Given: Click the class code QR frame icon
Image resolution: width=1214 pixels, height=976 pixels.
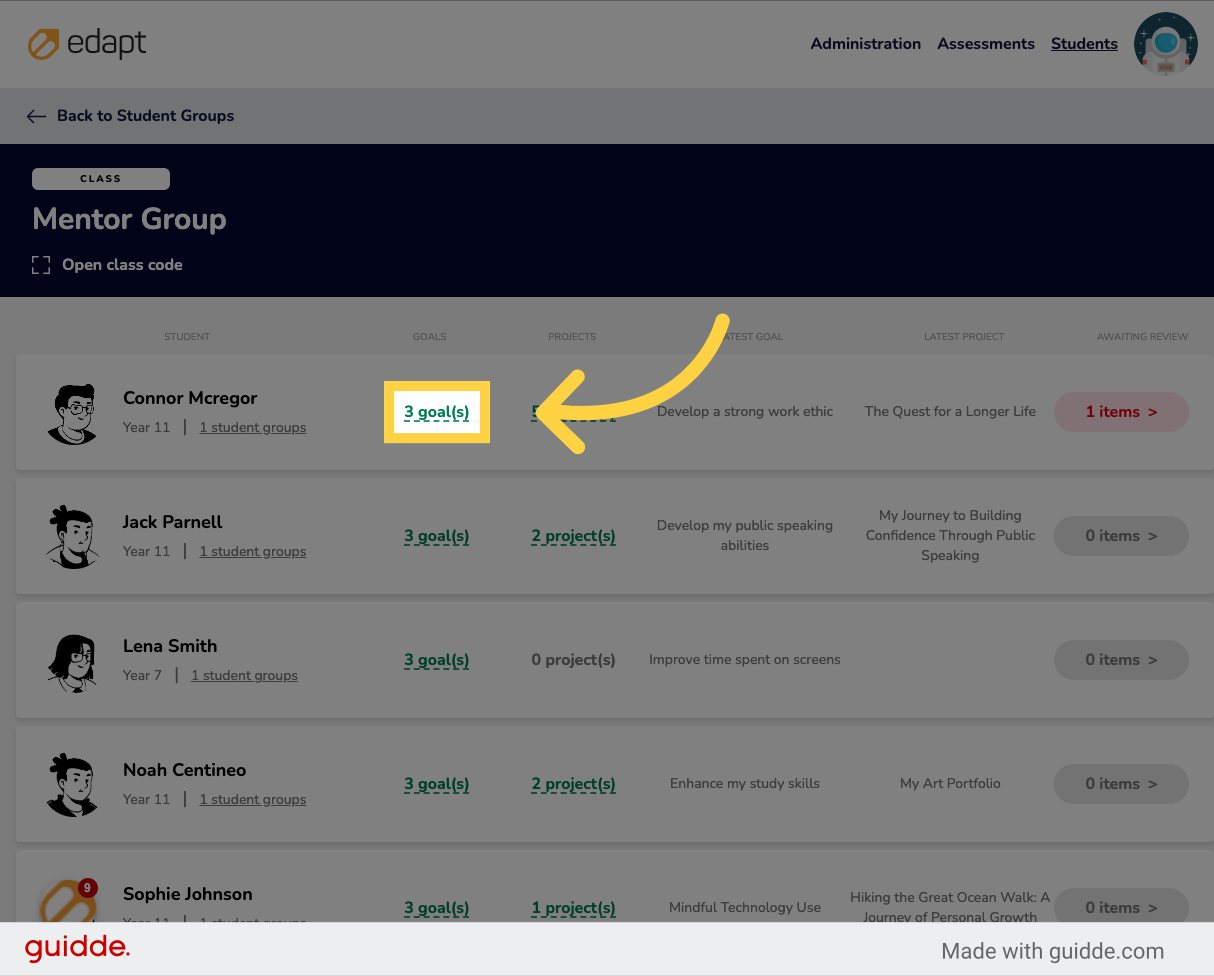Looking at the screenshot, I should tap(41, 265).
